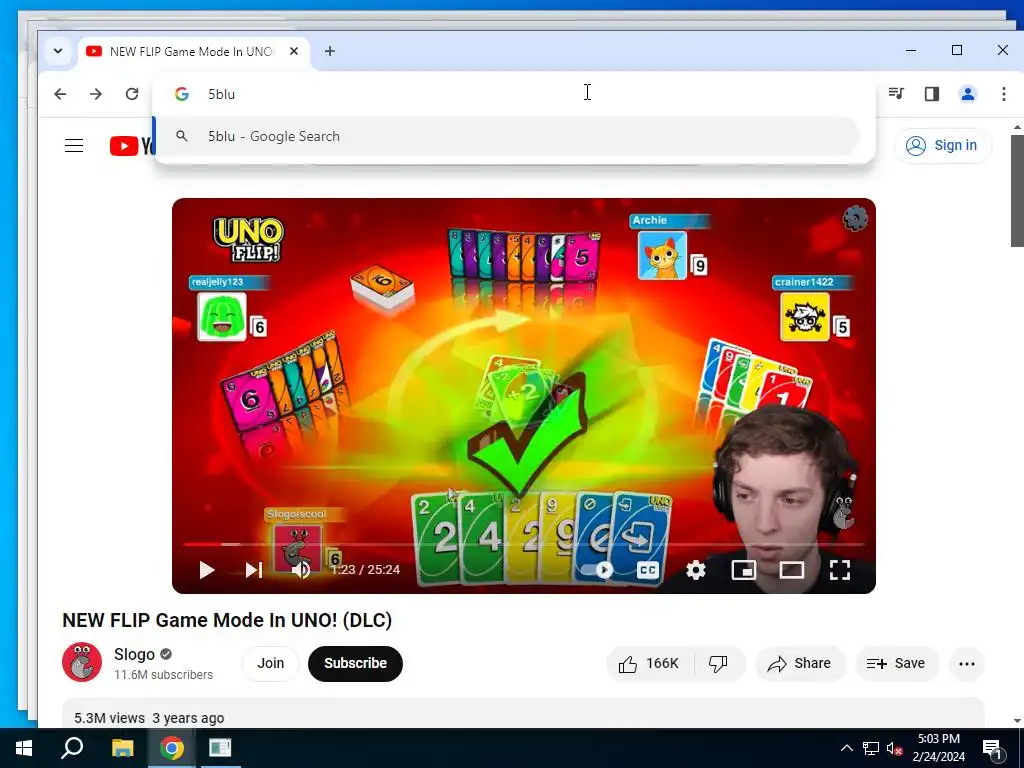Viewport: 1024px width, 768px height.
Task: Go to YouTube home via the logo
Action: 131,146
